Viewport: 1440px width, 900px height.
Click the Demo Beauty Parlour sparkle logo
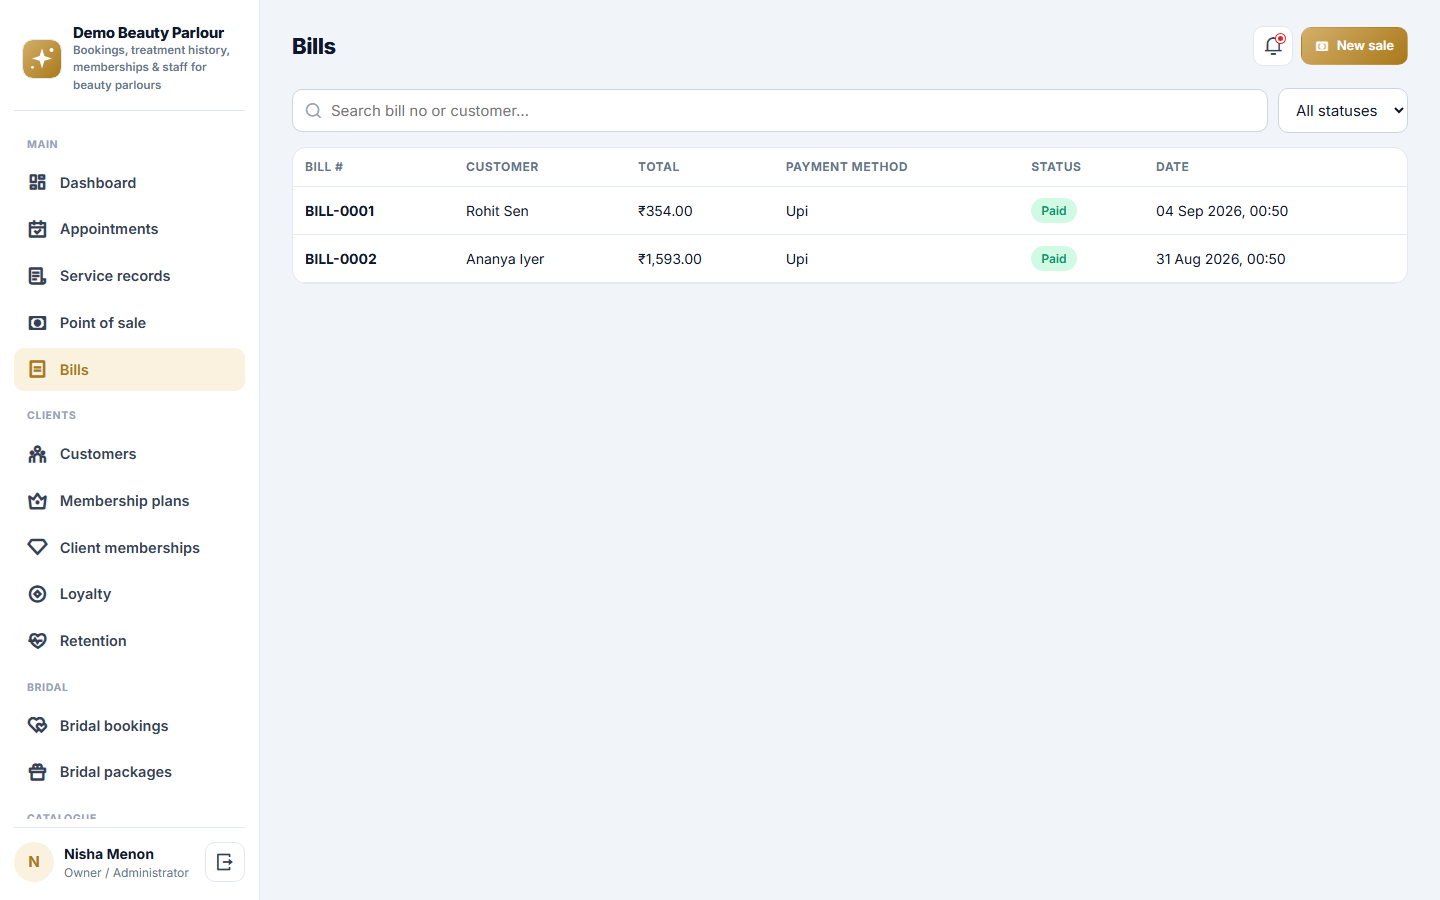click(42, 59)
